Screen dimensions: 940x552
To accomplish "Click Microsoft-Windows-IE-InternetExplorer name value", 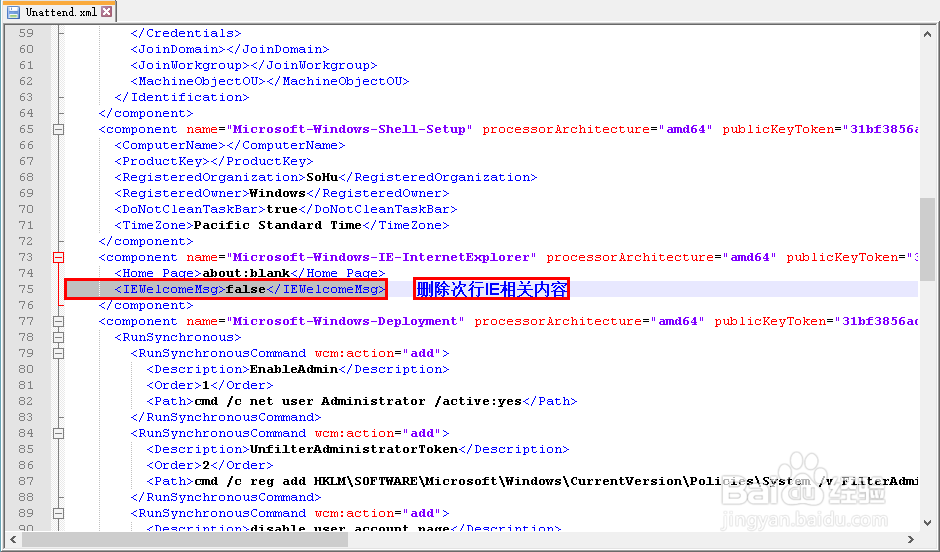I will pos(381,258).
